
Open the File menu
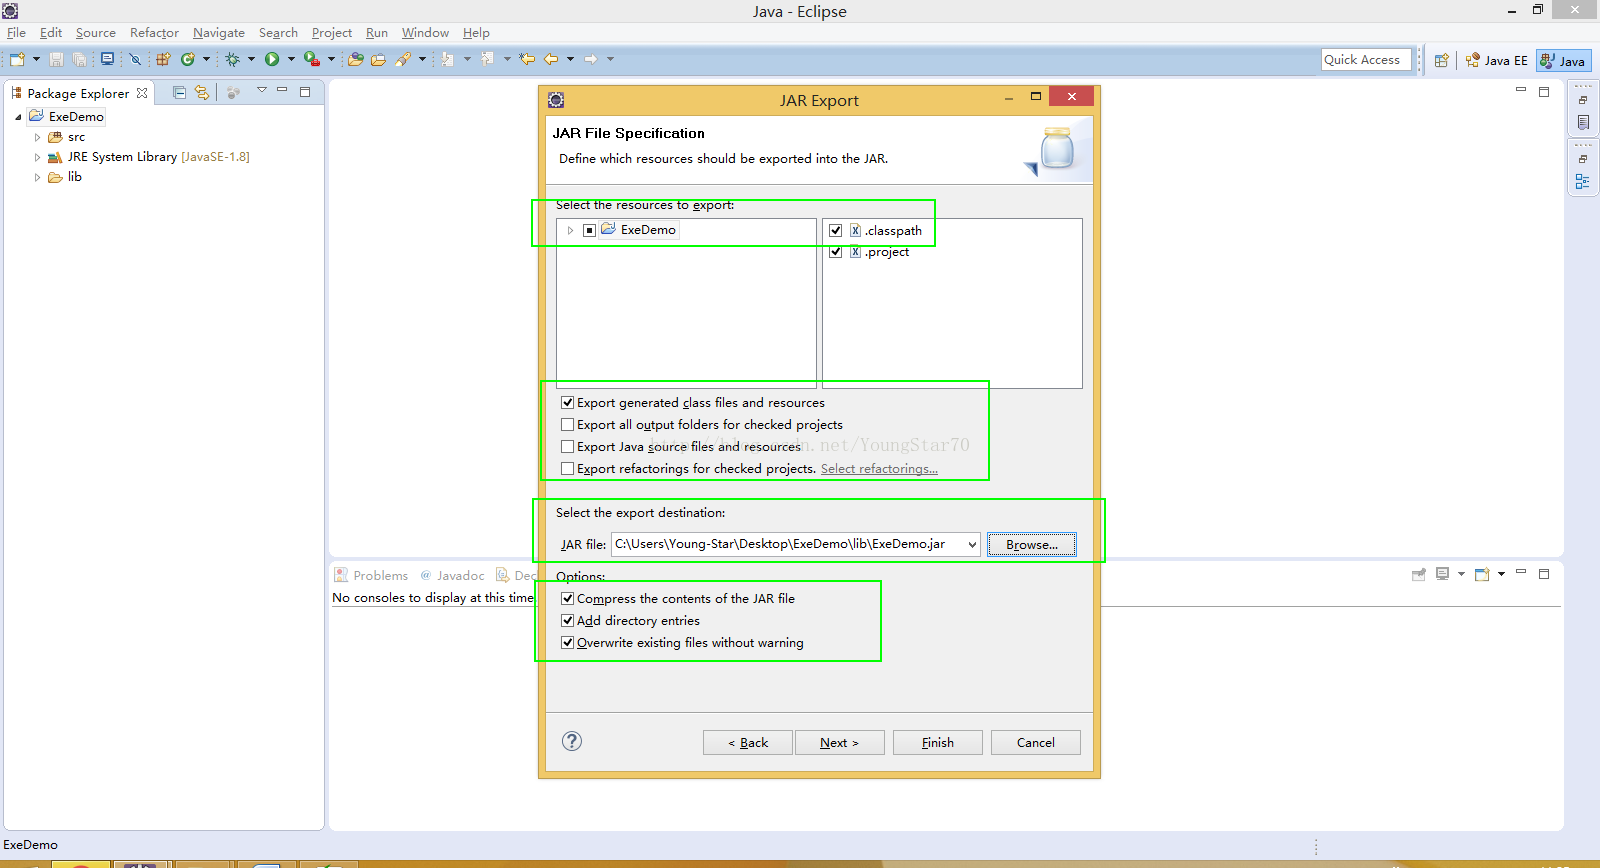point(16,33)
